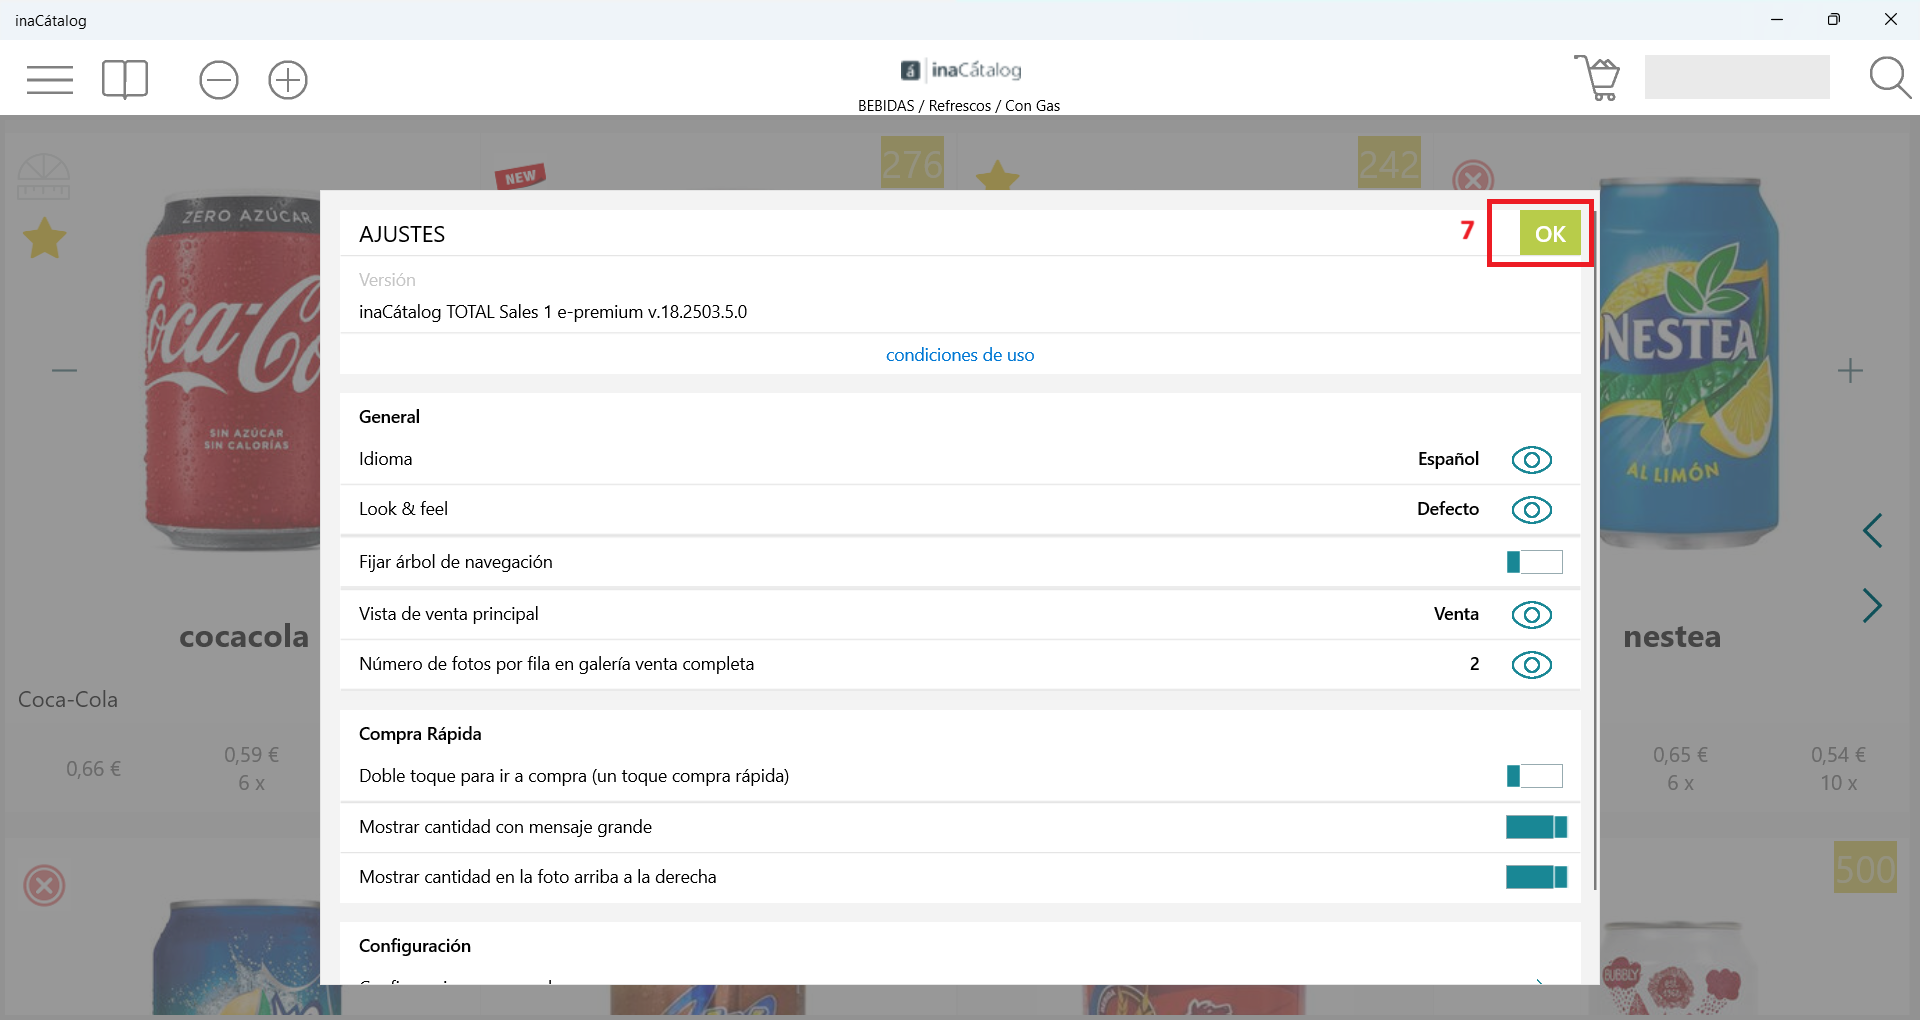Minimize the inaCátalog window
Image resolution: width=1920 pixels, height=1020 pixels.
[x=1777, y=19]
